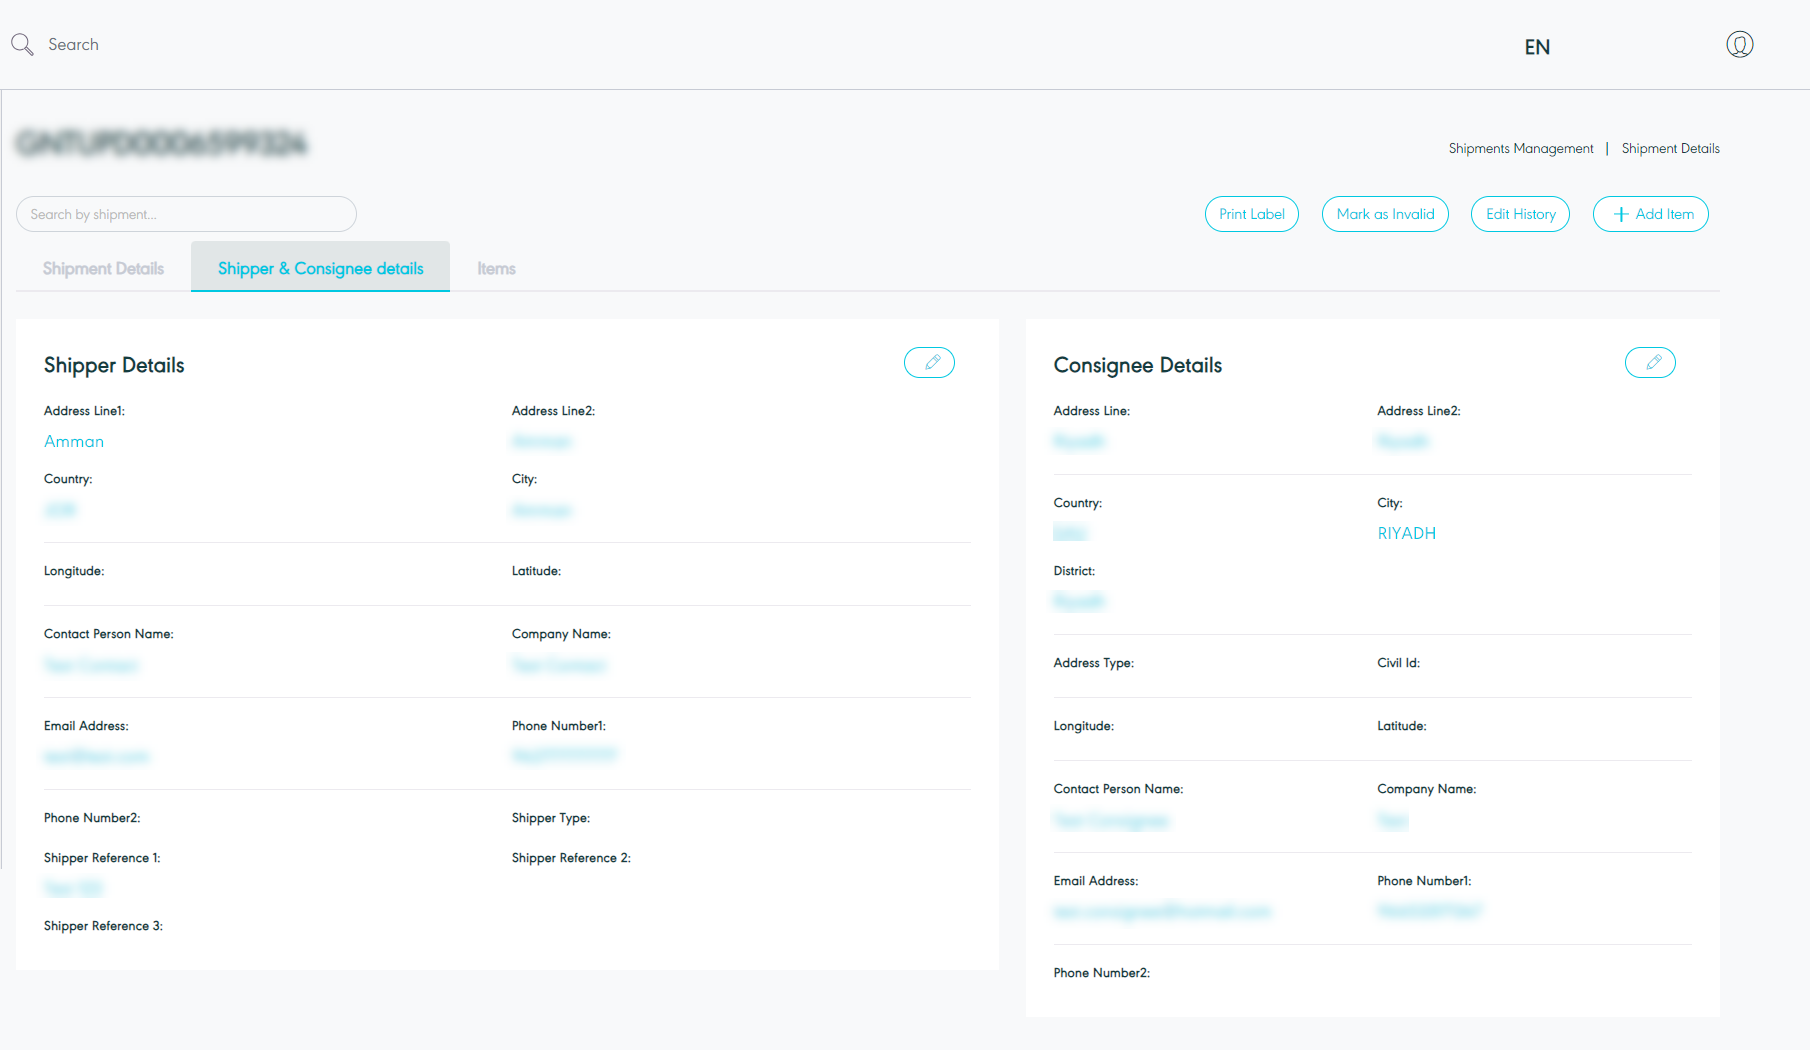This screenshot has width=1810, height=1050.
Task: Switch to the Shipment Details tab
Action: (x=103, y=268)
